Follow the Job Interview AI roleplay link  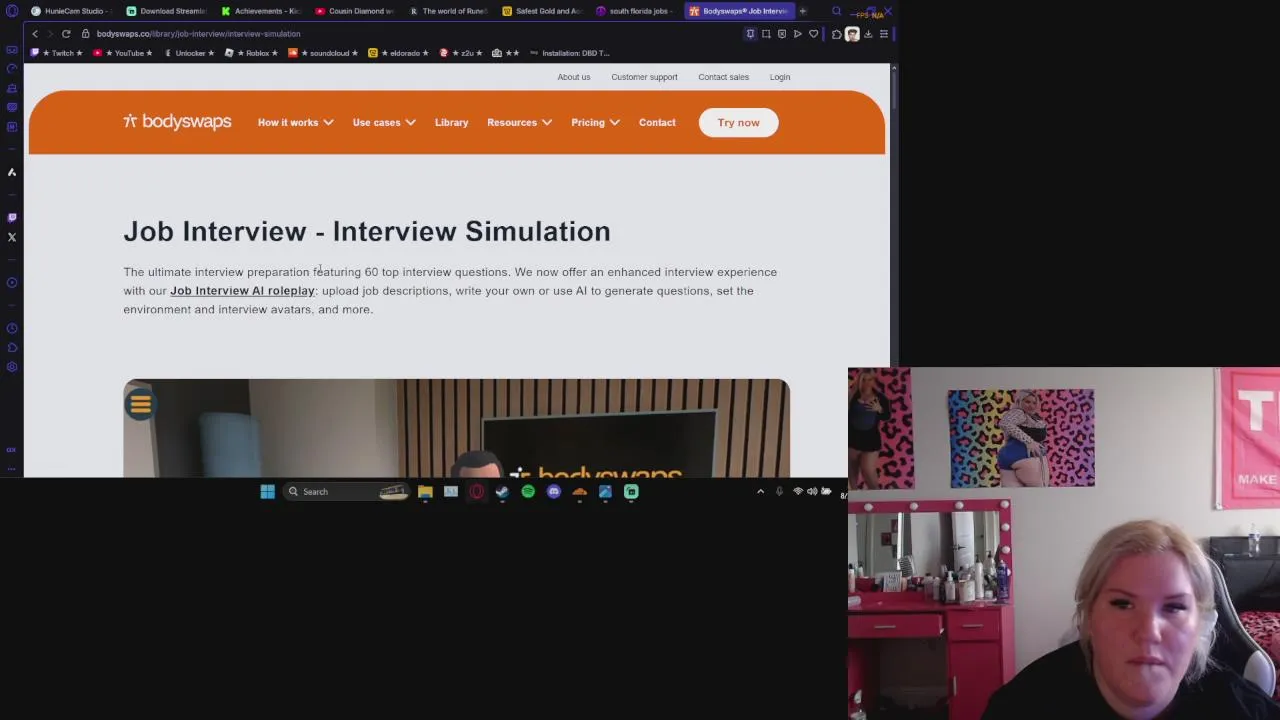(242, 291)
